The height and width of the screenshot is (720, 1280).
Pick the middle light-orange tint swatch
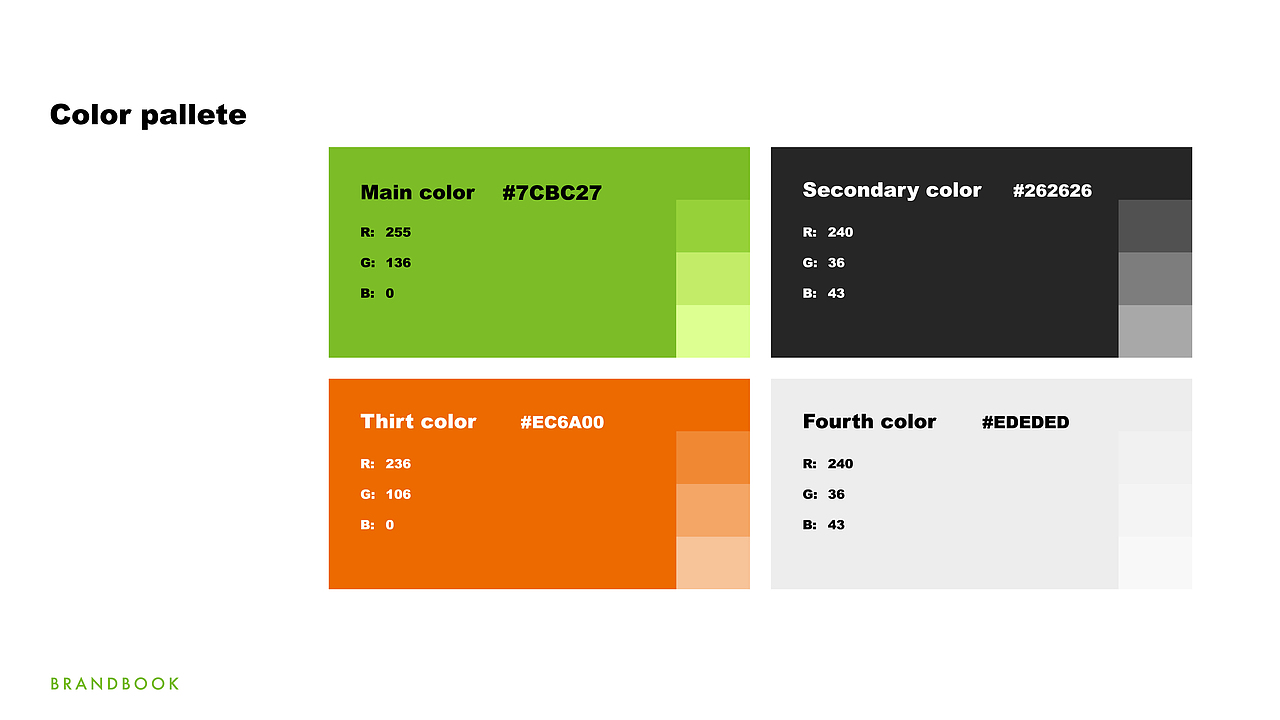712,510
